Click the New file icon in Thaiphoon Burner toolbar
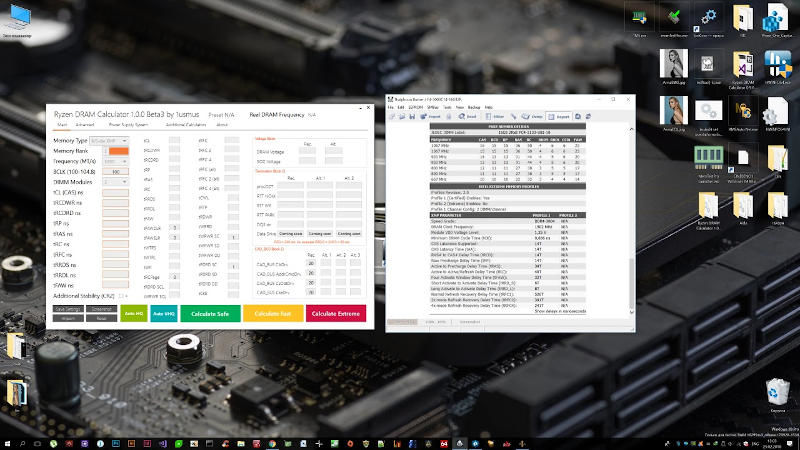This screenshot has width=800, height=450. pos(392,117)
